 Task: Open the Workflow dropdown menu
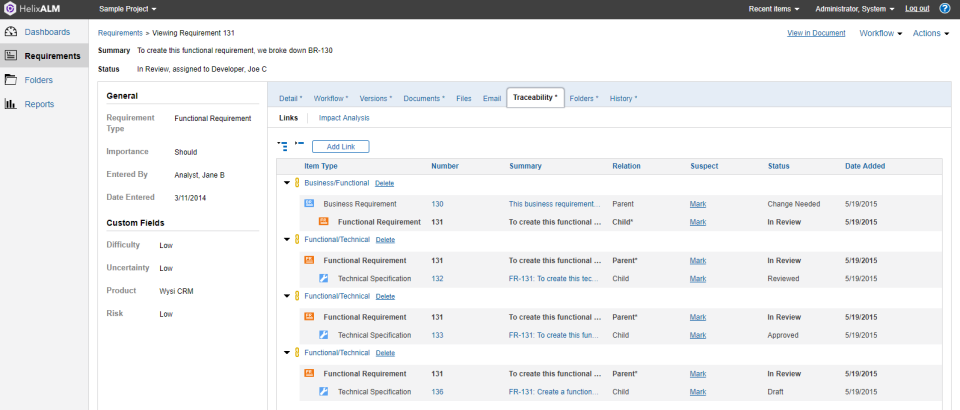880,33
